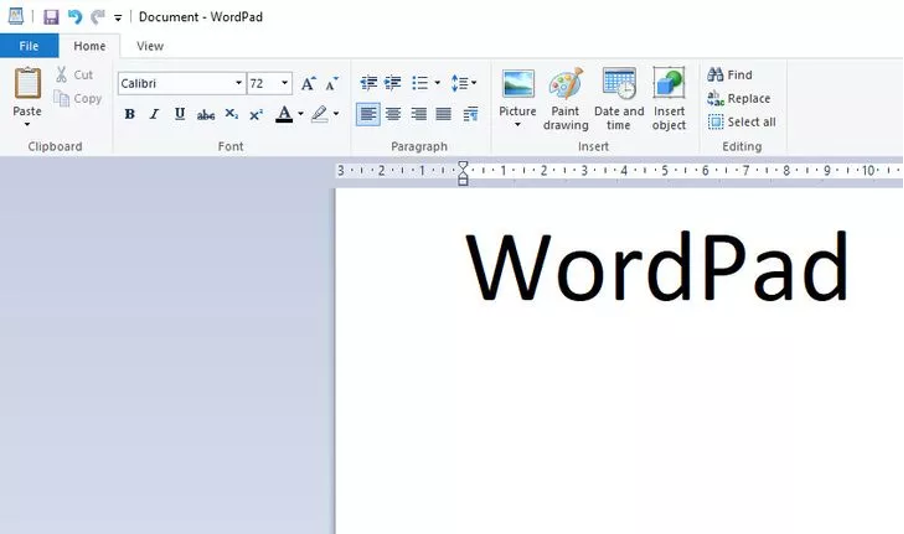
Task: Justify the text
Action: coord(443,114)
